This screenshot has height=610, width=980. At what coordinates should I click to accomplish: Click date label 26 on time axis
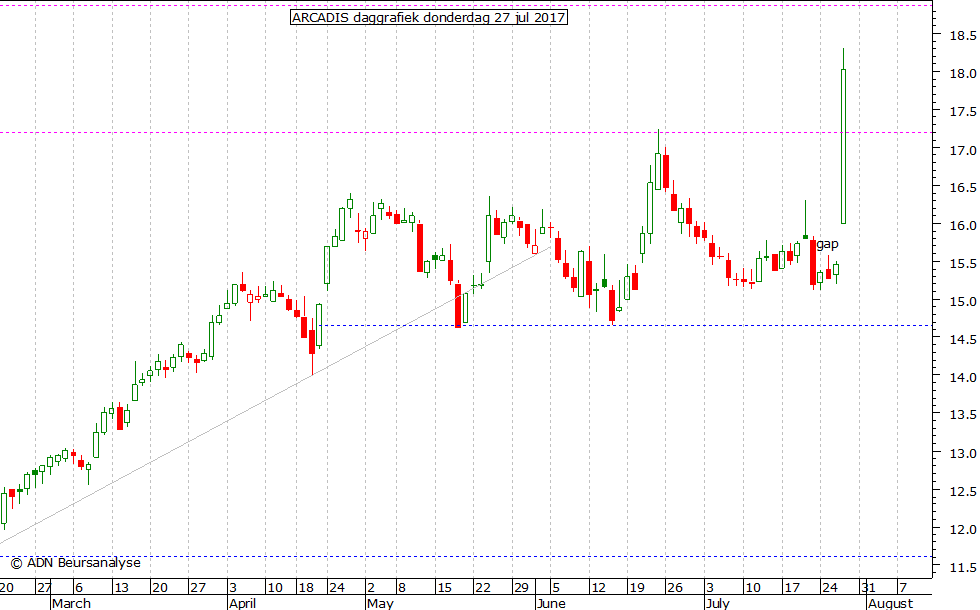[x=675, y=588]
